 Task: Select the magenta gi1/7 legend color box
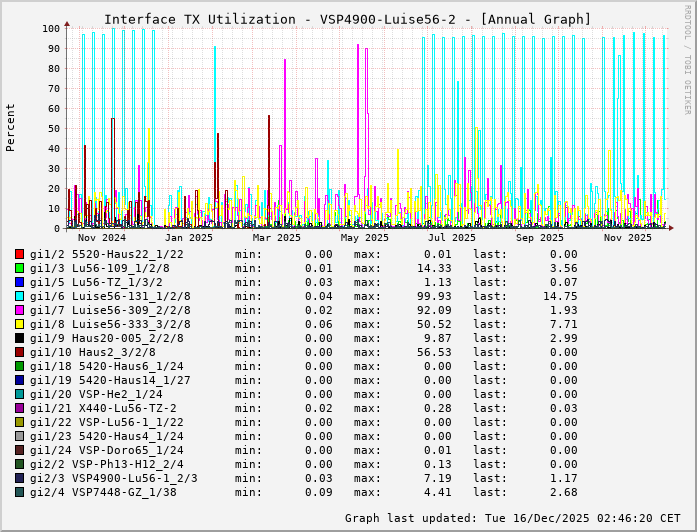click(x=19, y=310)
